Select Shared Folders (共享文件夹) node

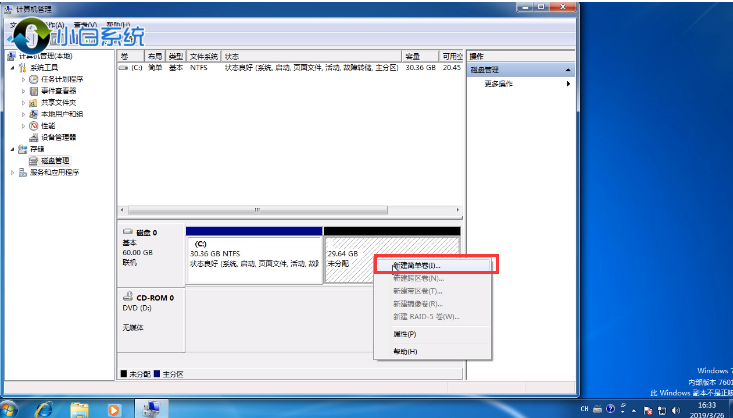point(58,102)
